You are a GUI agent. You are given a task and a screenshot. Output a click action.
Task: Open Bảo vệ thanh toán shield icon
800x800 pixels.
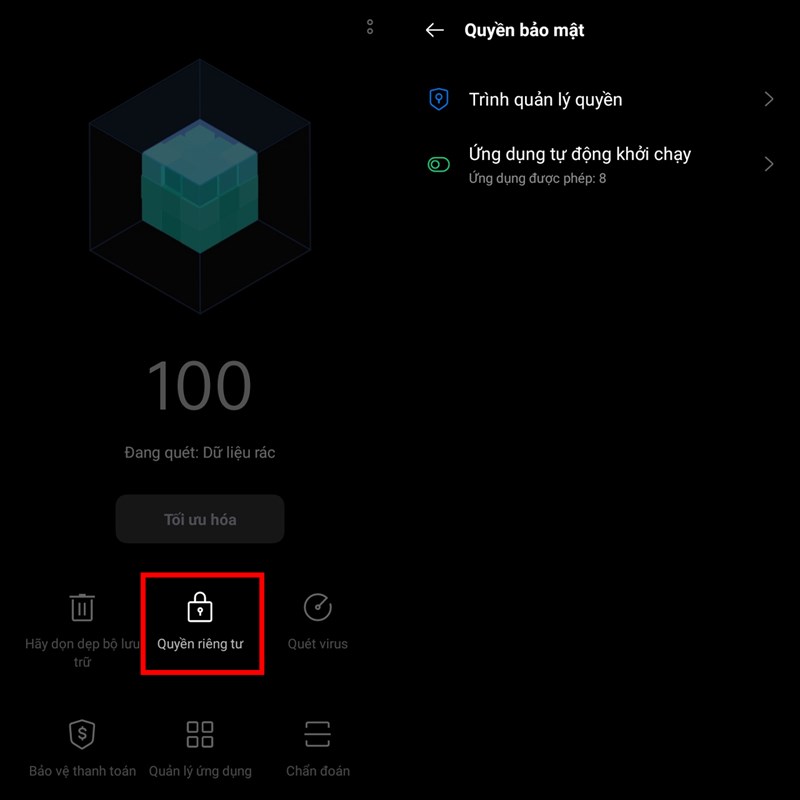tap(82, 734)
